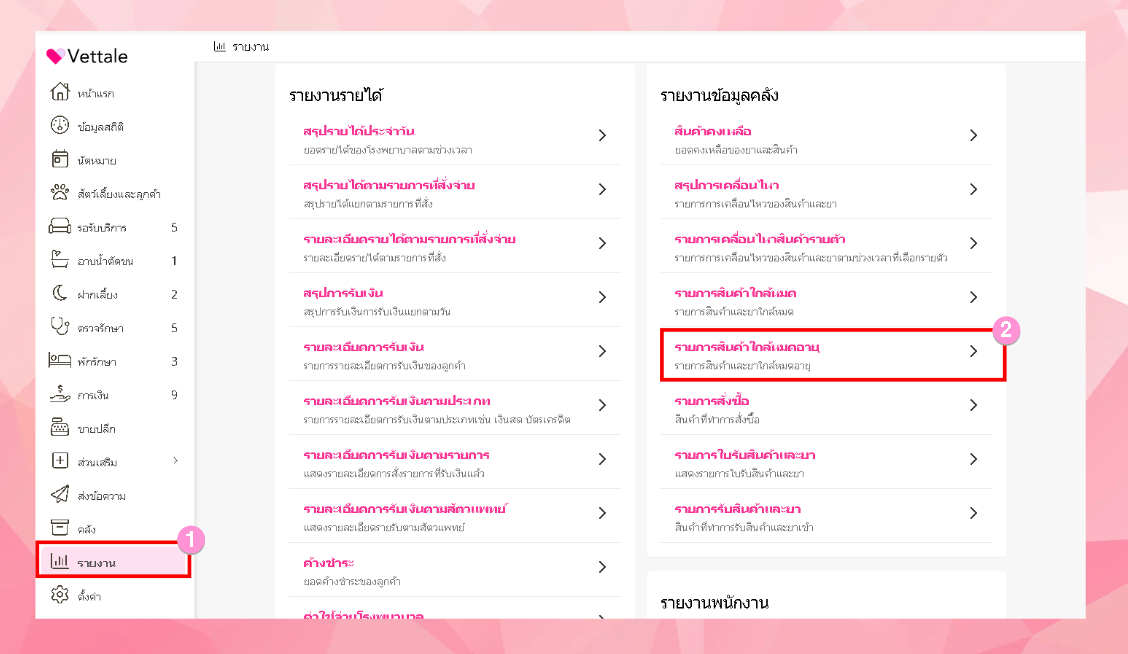The image size is (1128, 654).
Task: Expand the ส่วนเสริม sidebar submenu arrow
Action: point(175,461)
